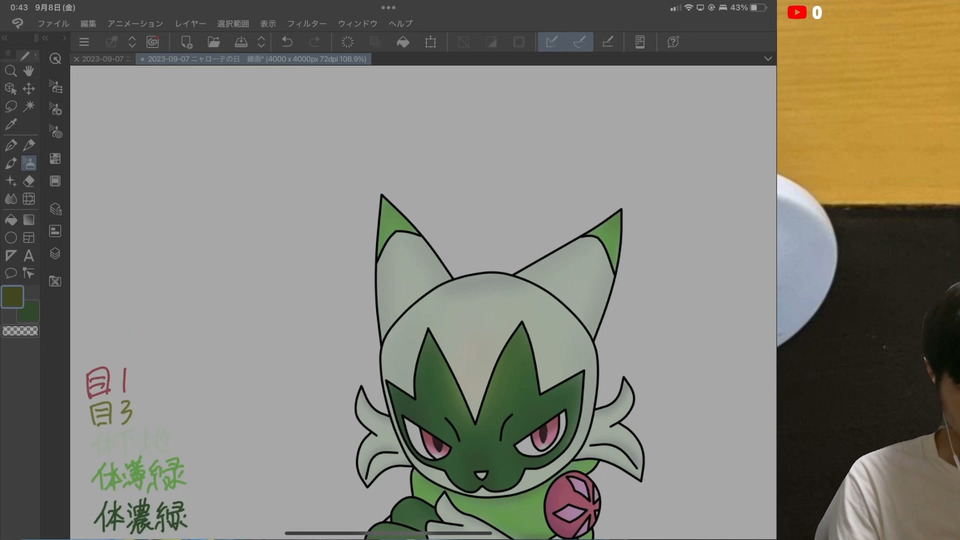Select the Gradient tool
Screen dimensions: 960x540
[29, 219]
